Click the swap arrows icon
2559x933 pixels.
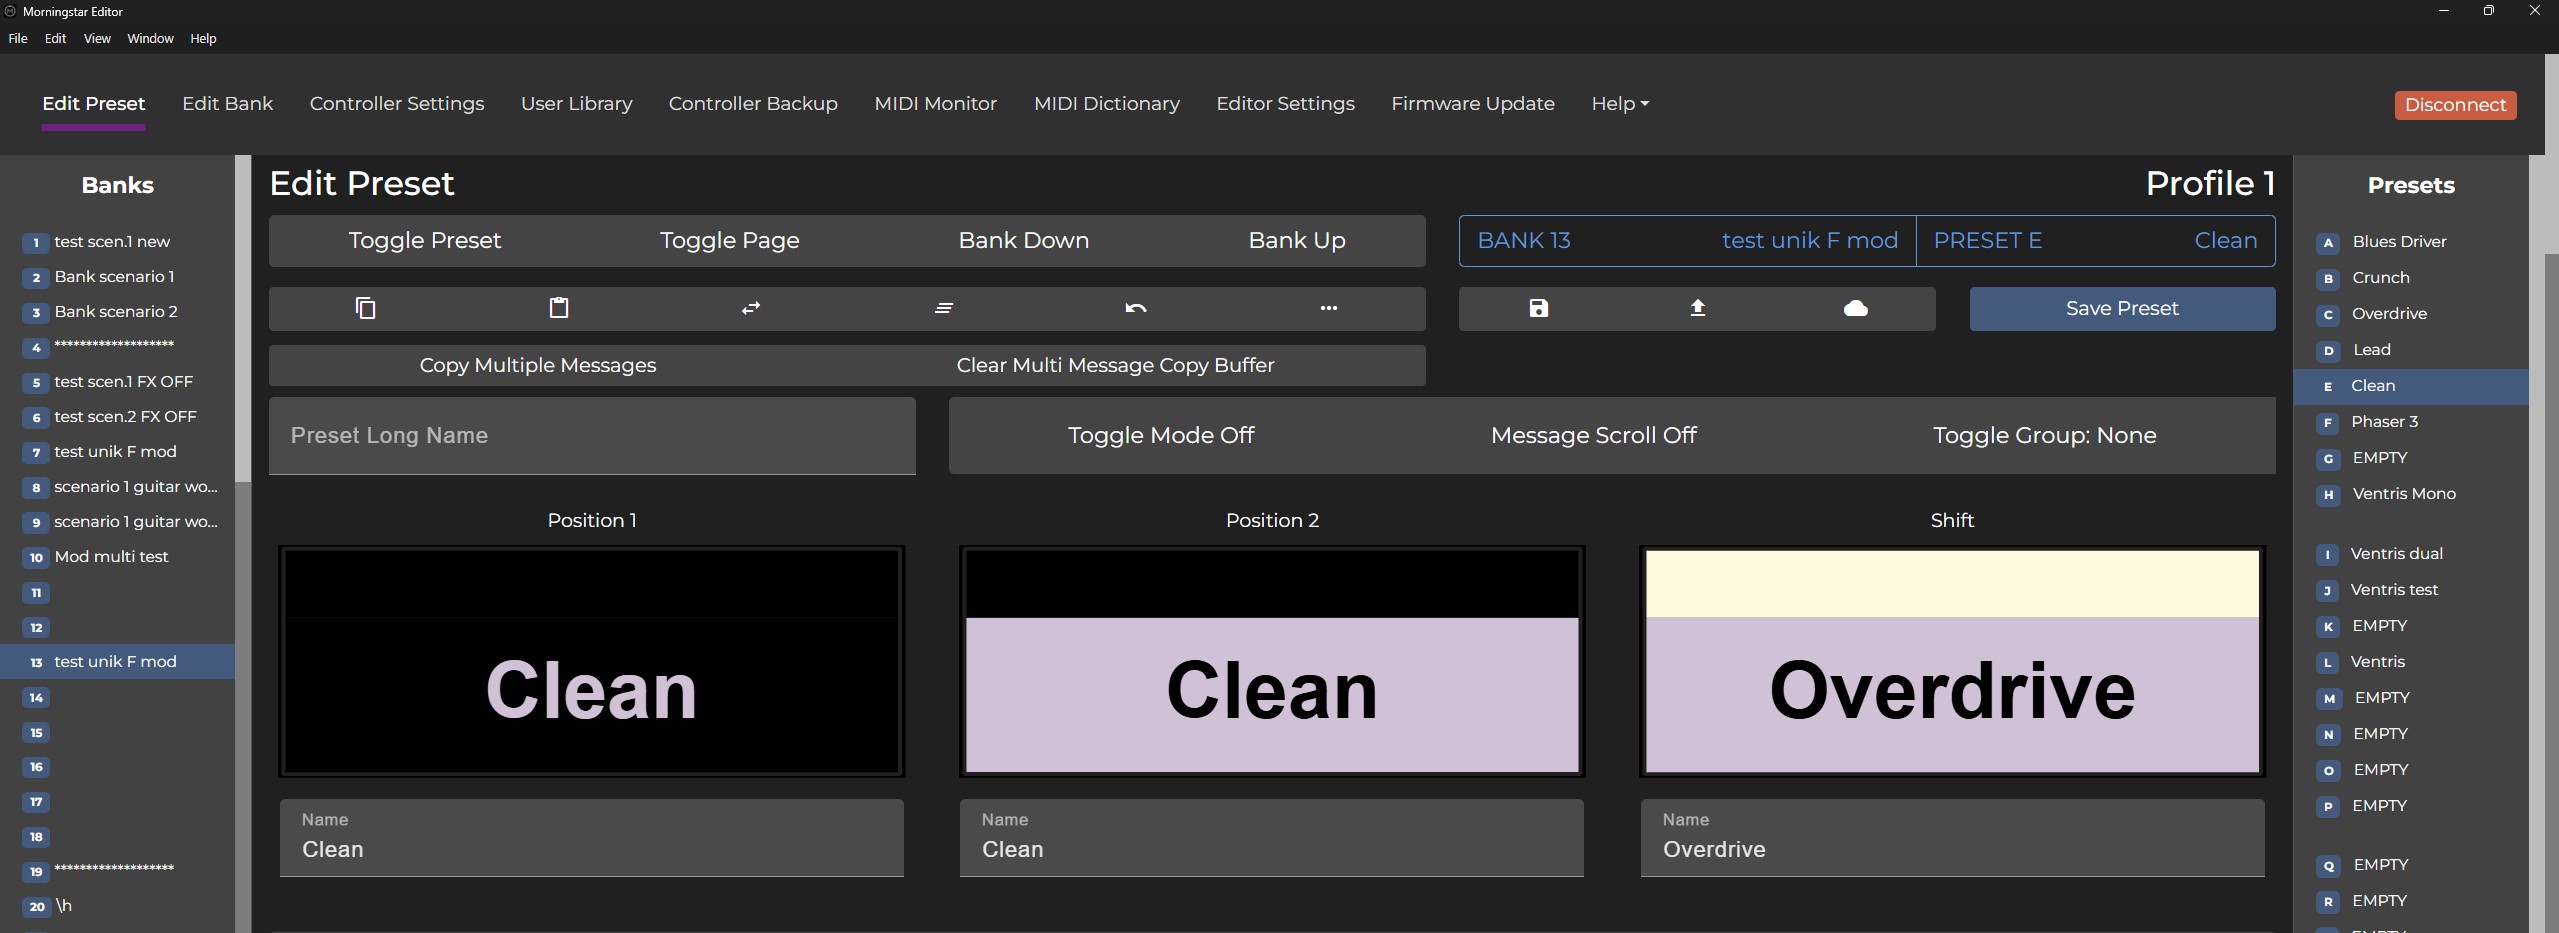[751, 308]
